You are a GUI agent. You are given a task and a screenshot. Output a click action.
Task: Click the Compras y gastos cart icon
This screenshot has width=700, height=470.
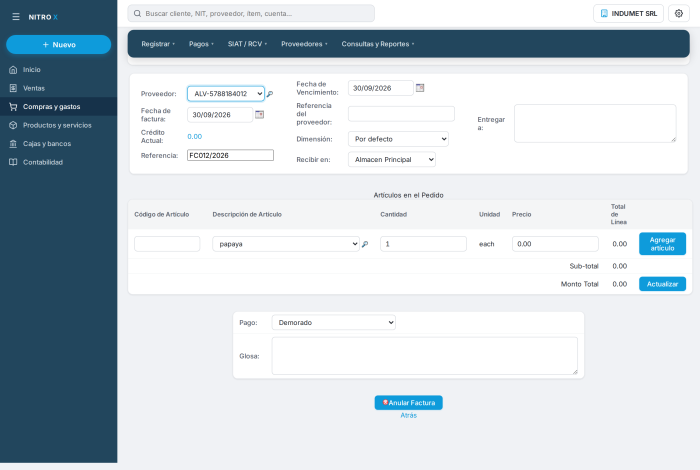(13, 107)
